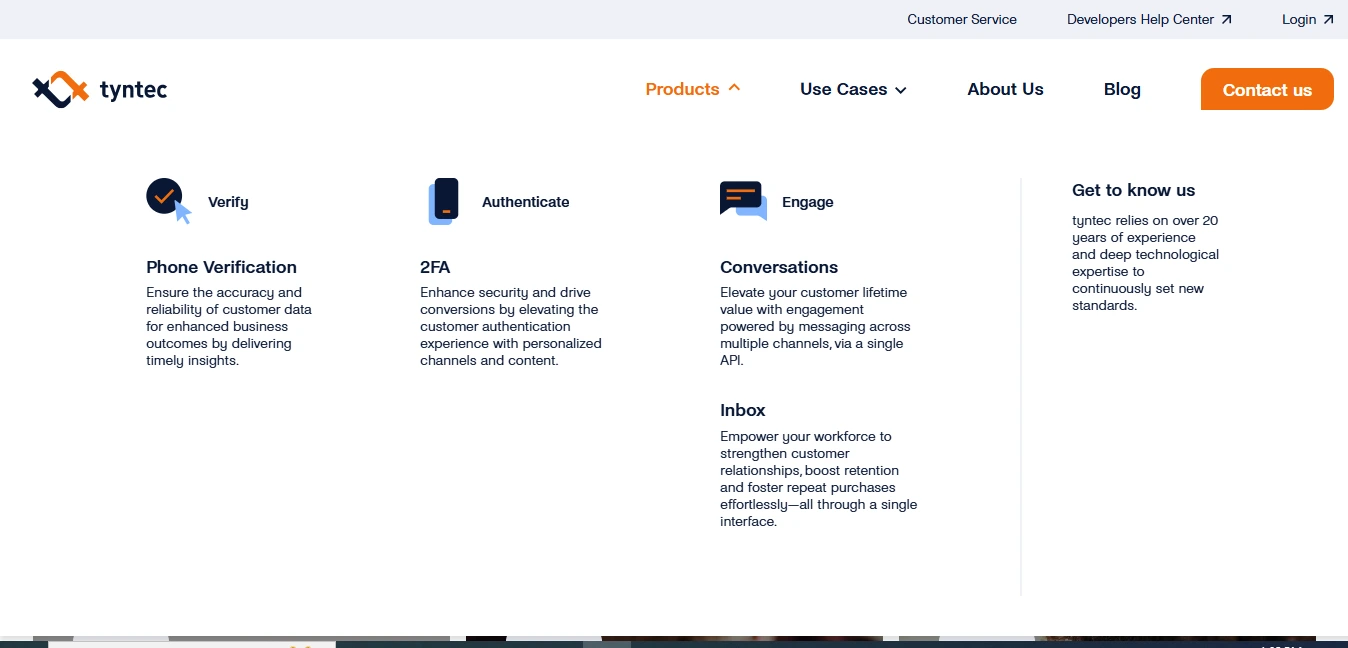Click the Login external arrow icon
This screenshot has width=1348, height=648.
point(1328,19)
